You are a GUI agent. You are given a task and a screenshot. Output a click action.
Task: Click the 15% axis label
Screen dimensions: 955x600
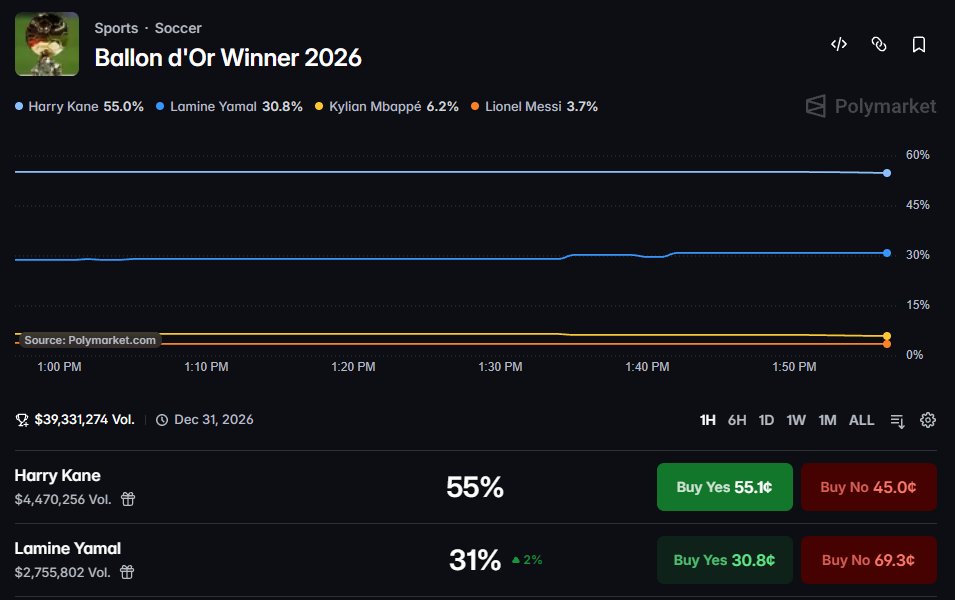(x=918, y=305)
